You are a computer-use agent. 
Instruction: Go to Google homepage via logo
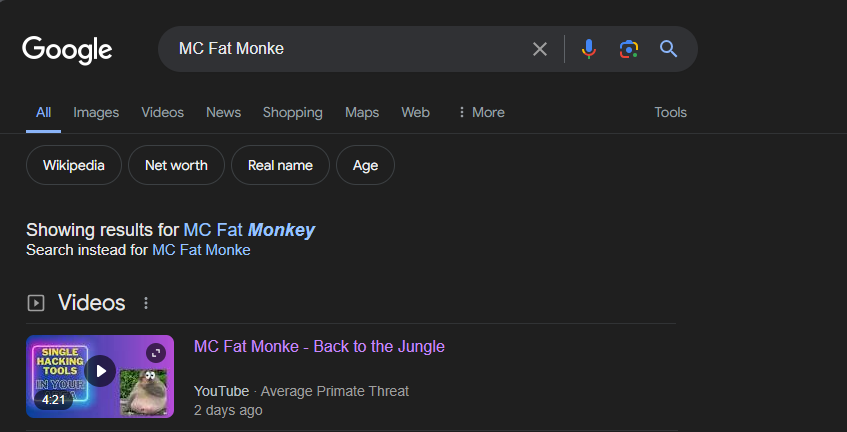point(67,50)
